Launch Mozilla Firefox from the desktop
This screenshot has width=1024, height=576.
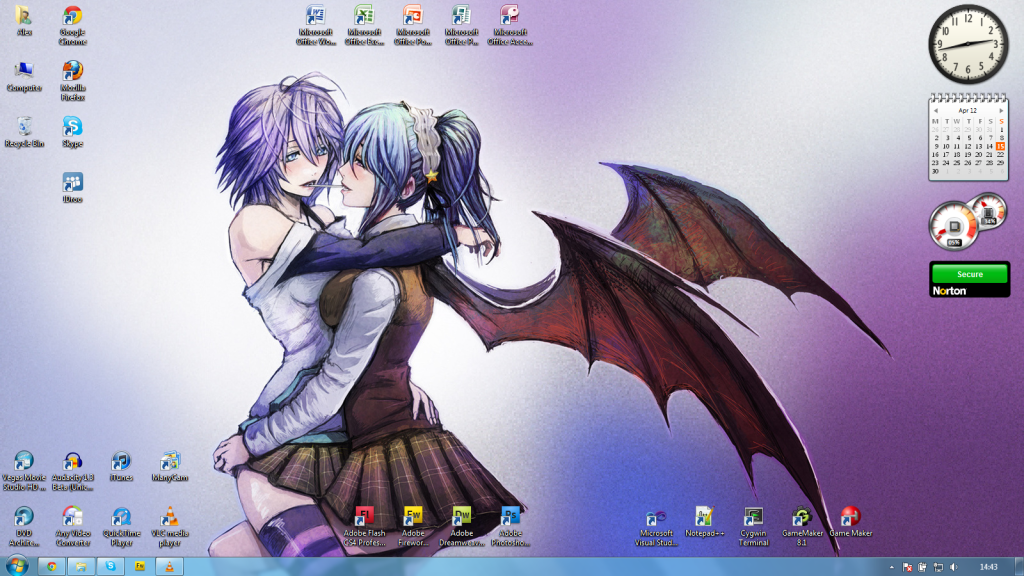72,81
